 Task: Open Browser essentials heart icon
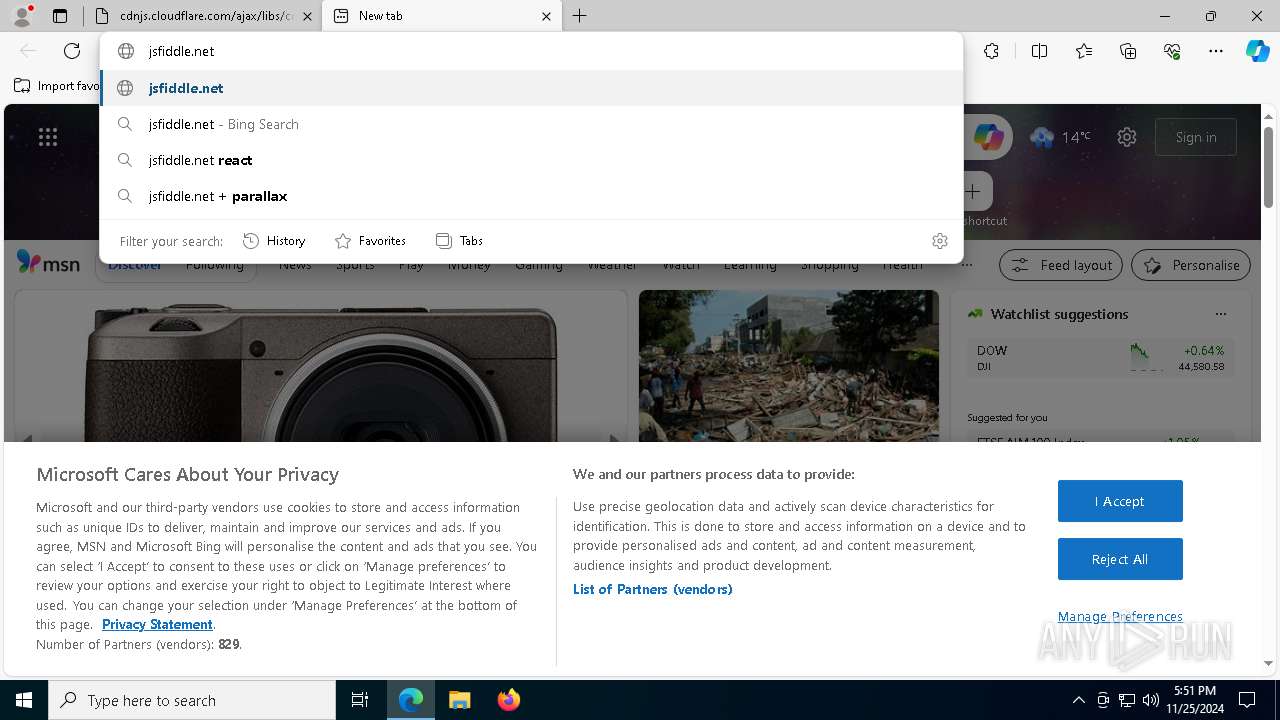1172,51
